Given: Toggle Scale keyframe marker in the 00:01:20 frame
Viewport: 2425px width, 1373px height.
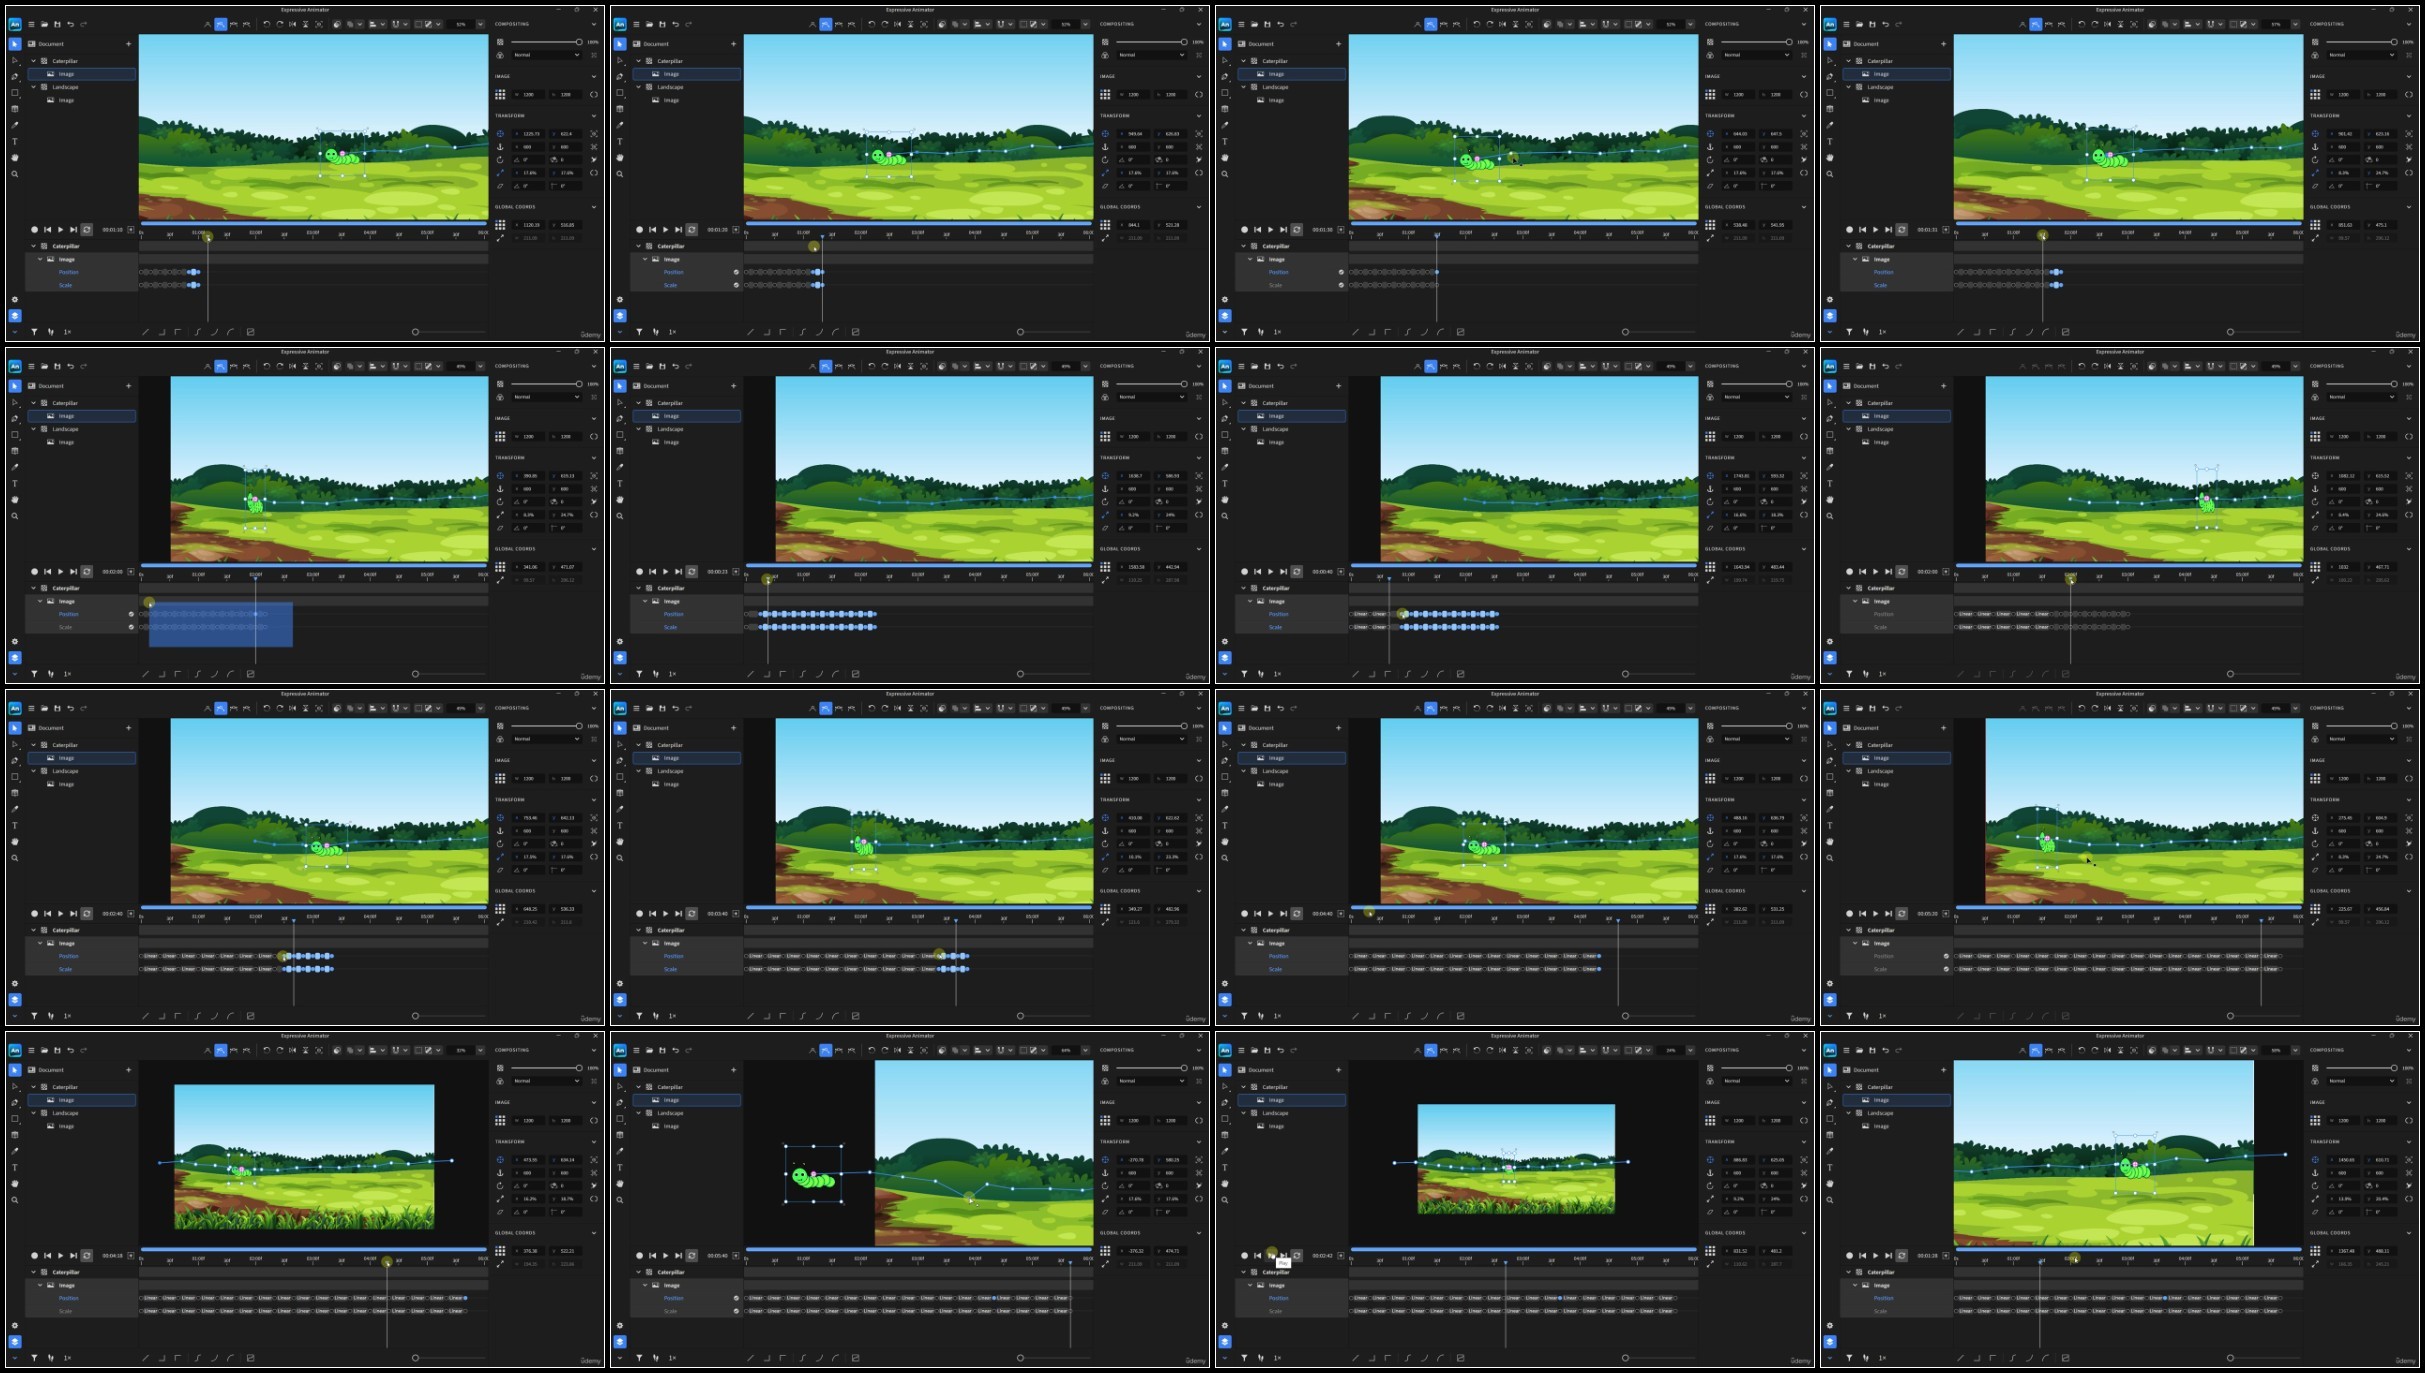Looking at the screenshot, I should point(736,285).
